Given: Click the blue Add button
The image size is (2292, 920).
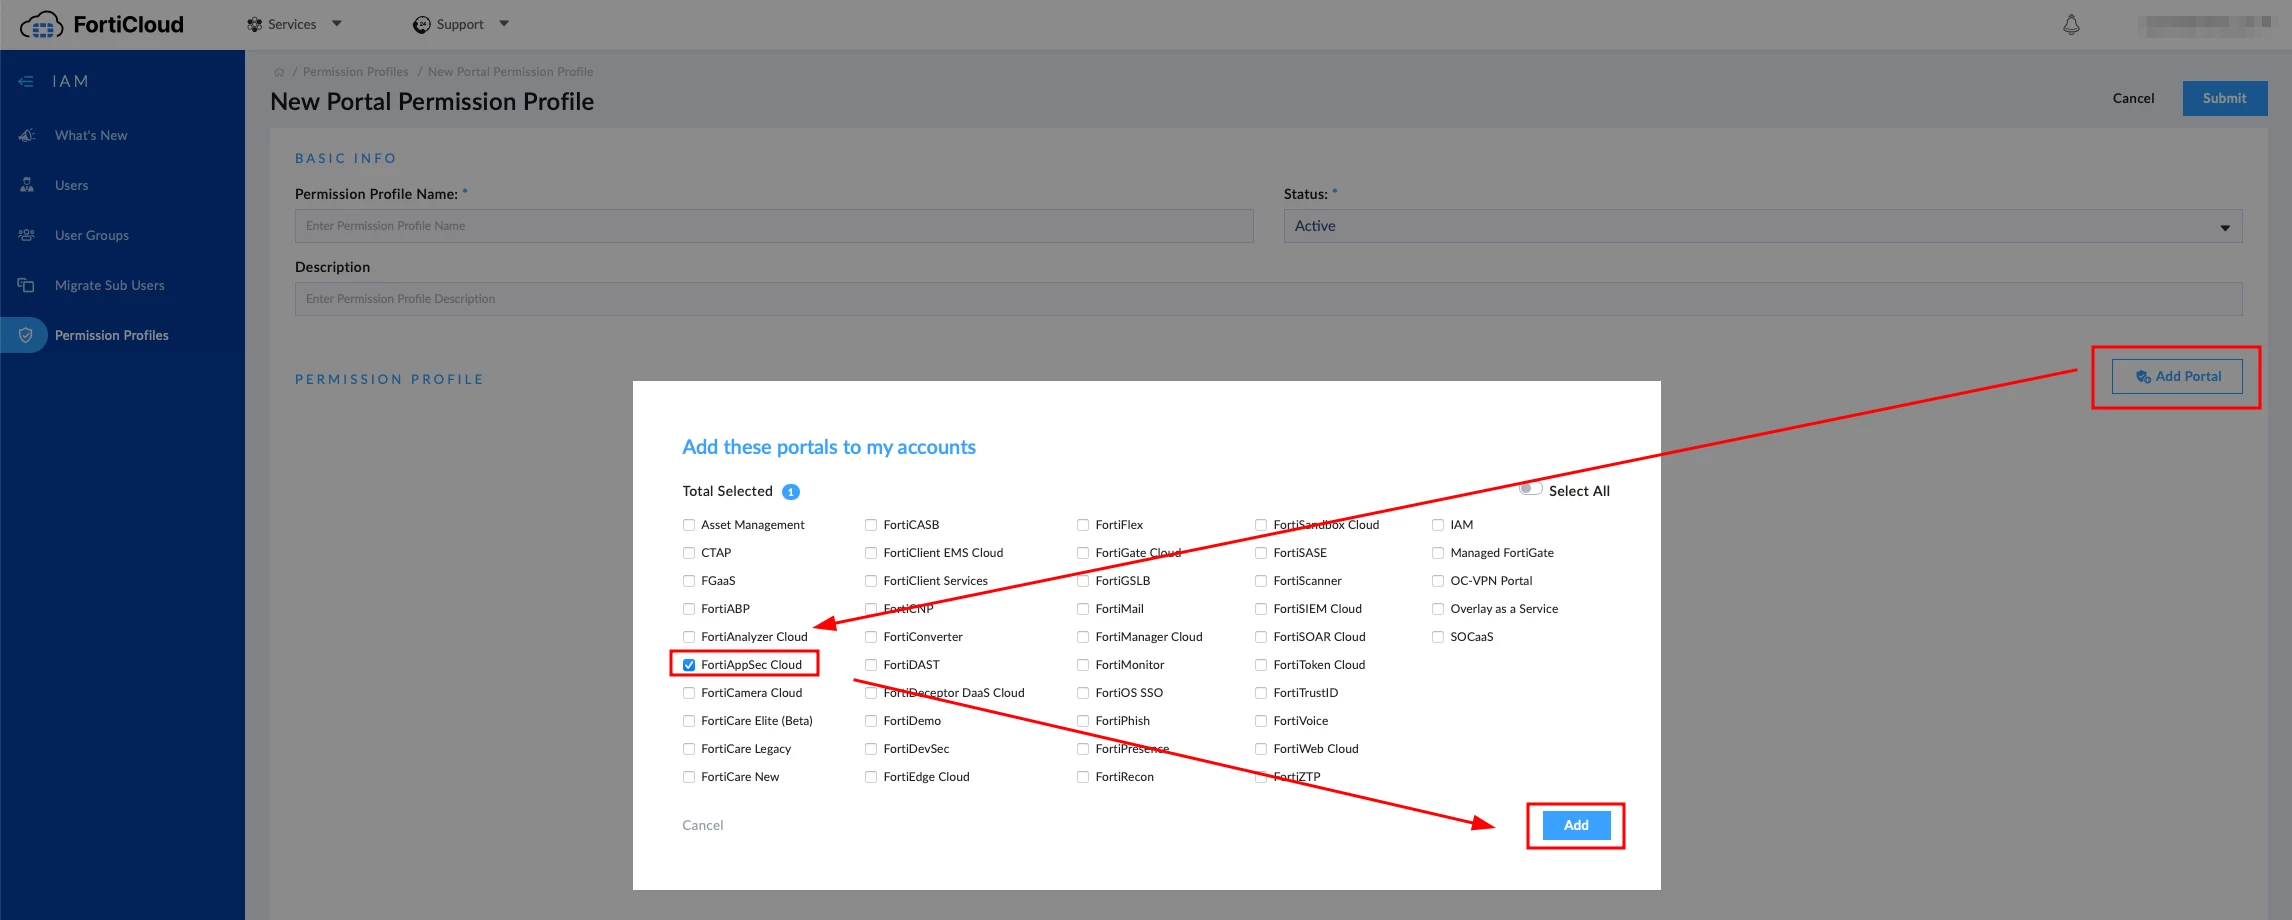Looking at the screenshot, I should pos(1576,825).
